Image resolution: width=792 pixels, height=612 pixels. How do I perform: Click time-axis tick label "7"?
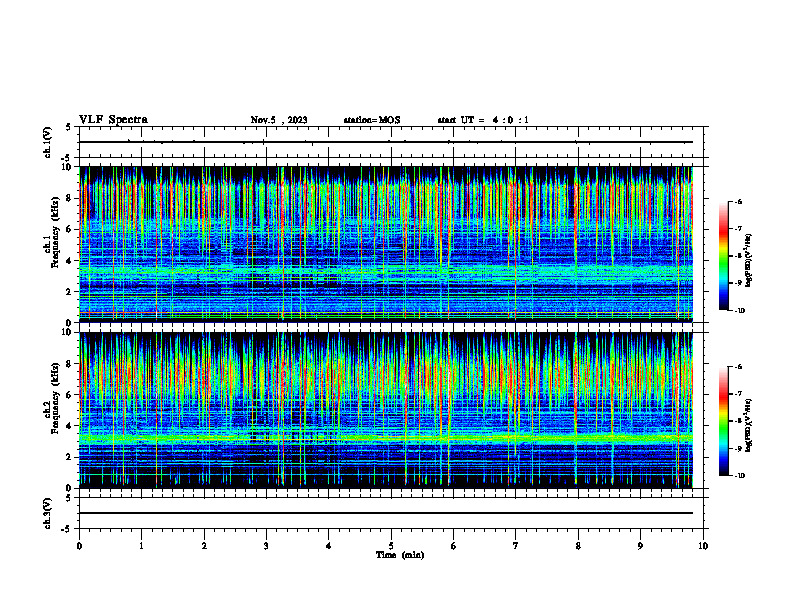(516, 546)
